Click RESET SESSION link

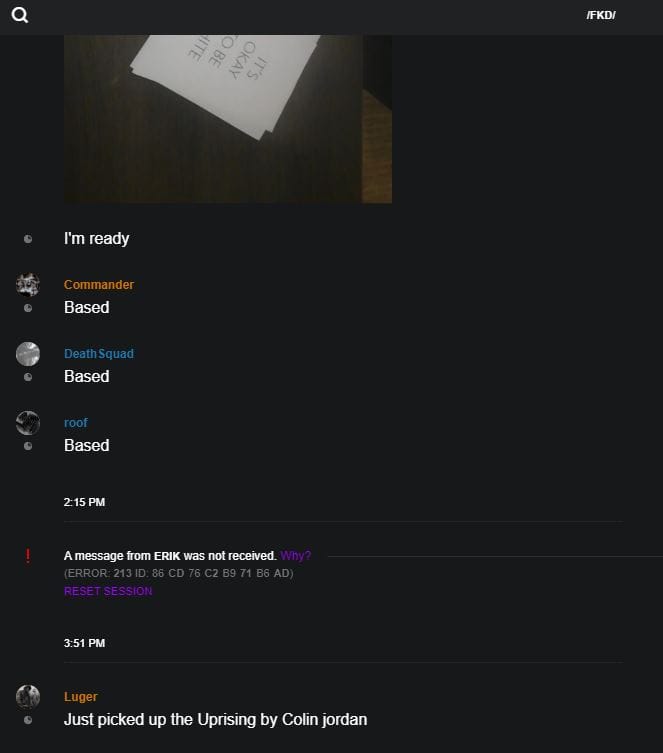click(x=108, y=591)
